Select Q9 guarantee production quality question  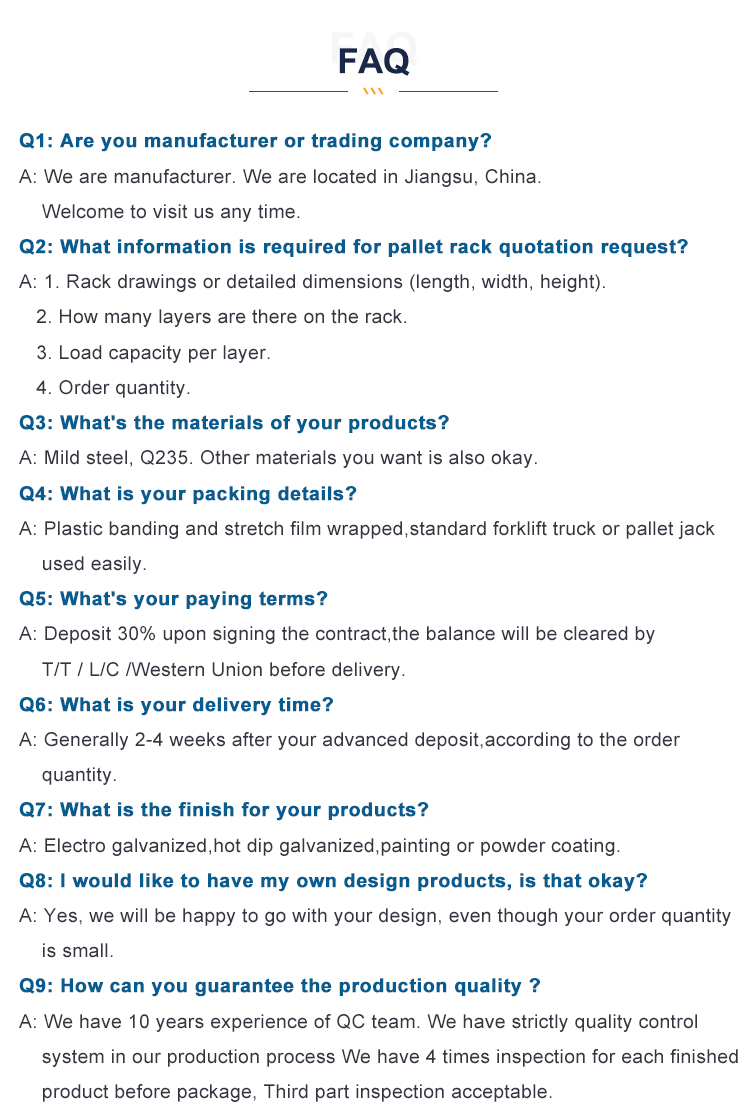click(280, 985)
